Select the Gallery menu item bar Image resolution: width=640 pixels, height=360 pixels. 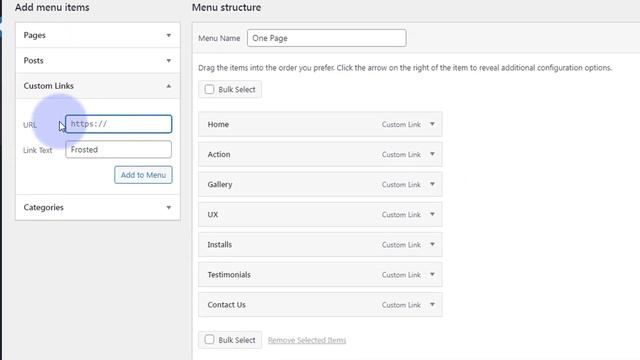pos(320,184)
